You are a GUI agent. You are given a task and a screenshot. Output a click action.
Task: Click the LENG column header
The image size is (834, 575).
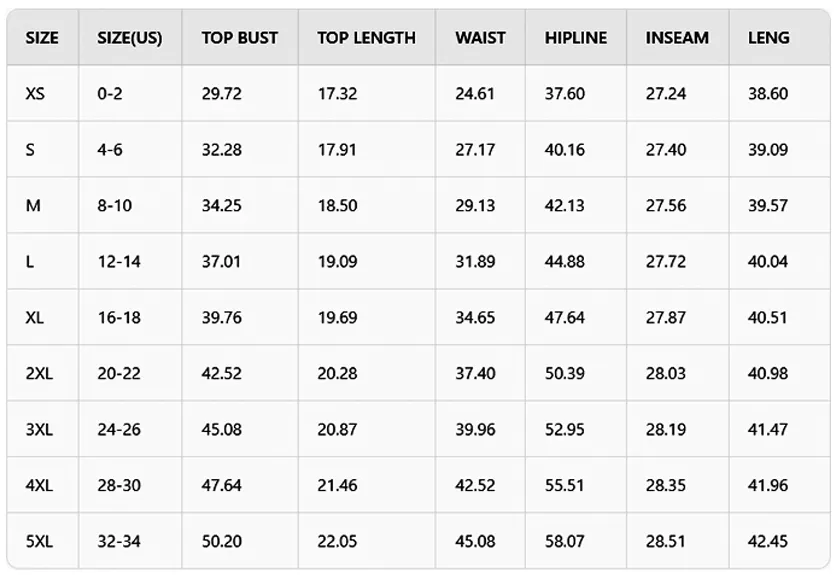point(768,38)
